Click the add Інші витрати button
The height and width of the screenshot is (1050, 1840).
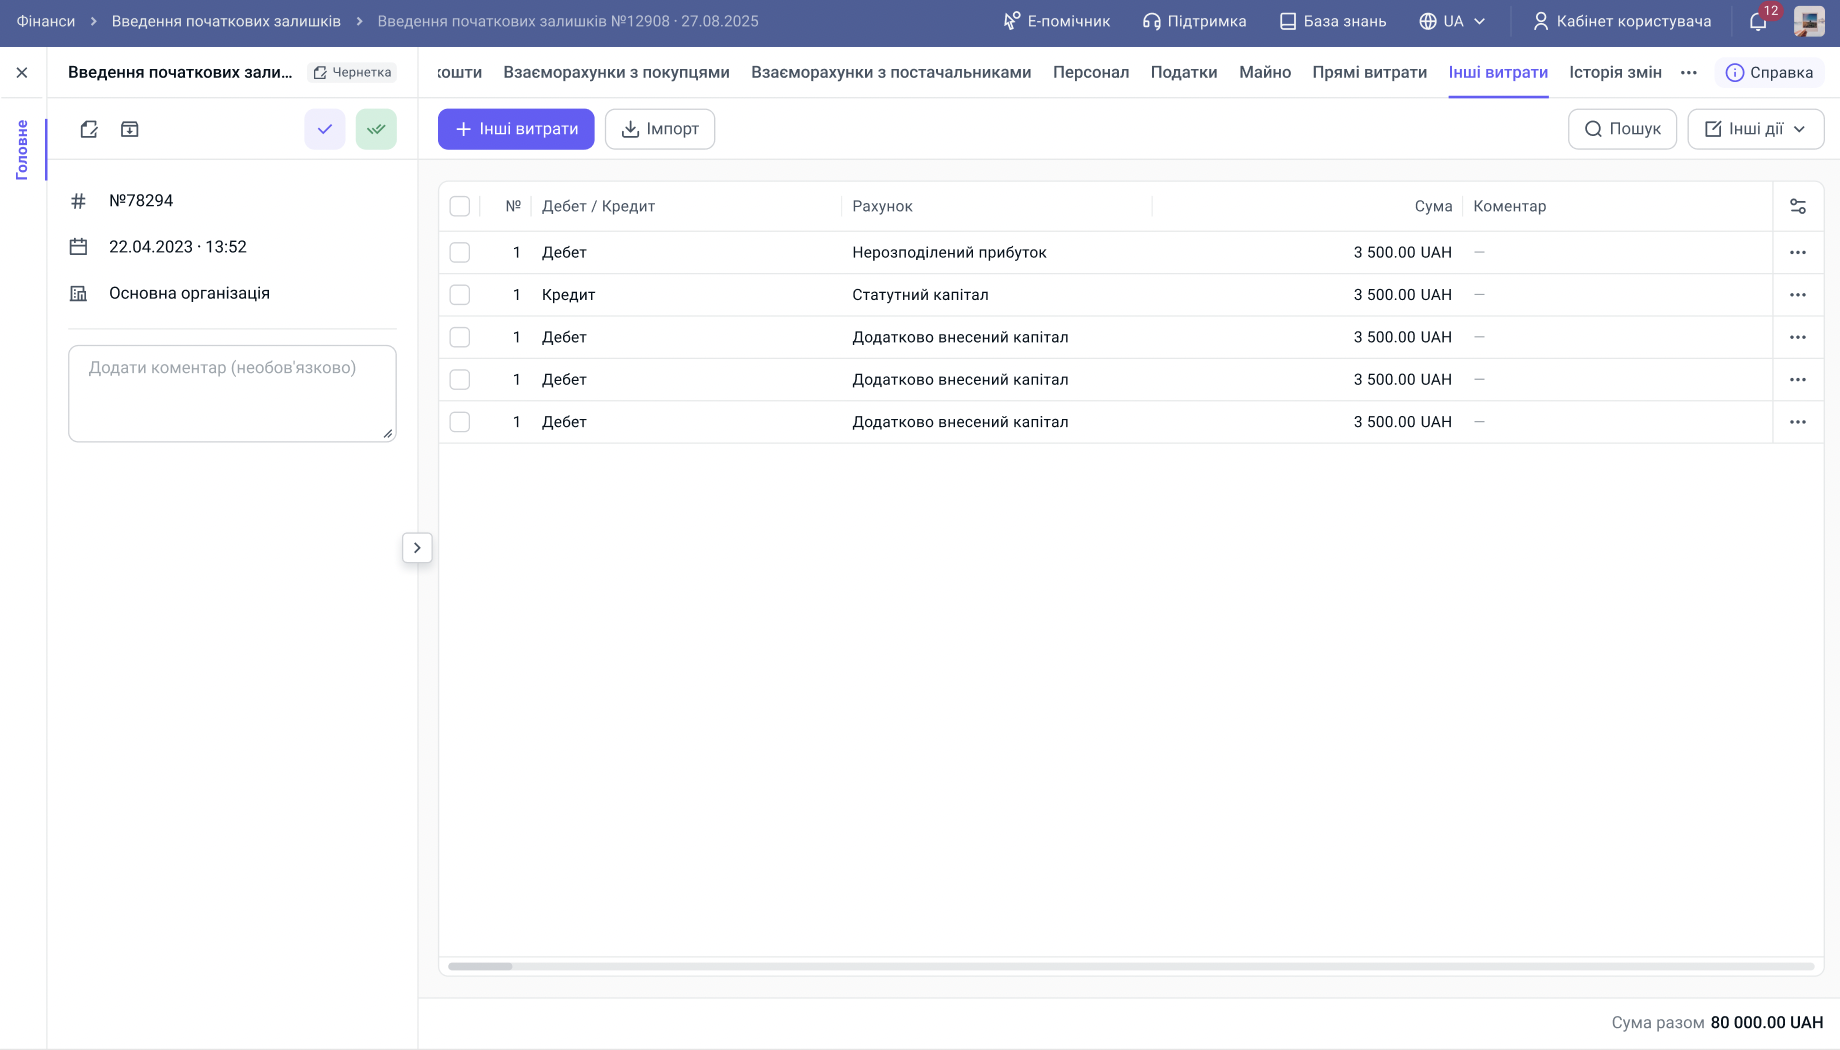click(516, 129)
